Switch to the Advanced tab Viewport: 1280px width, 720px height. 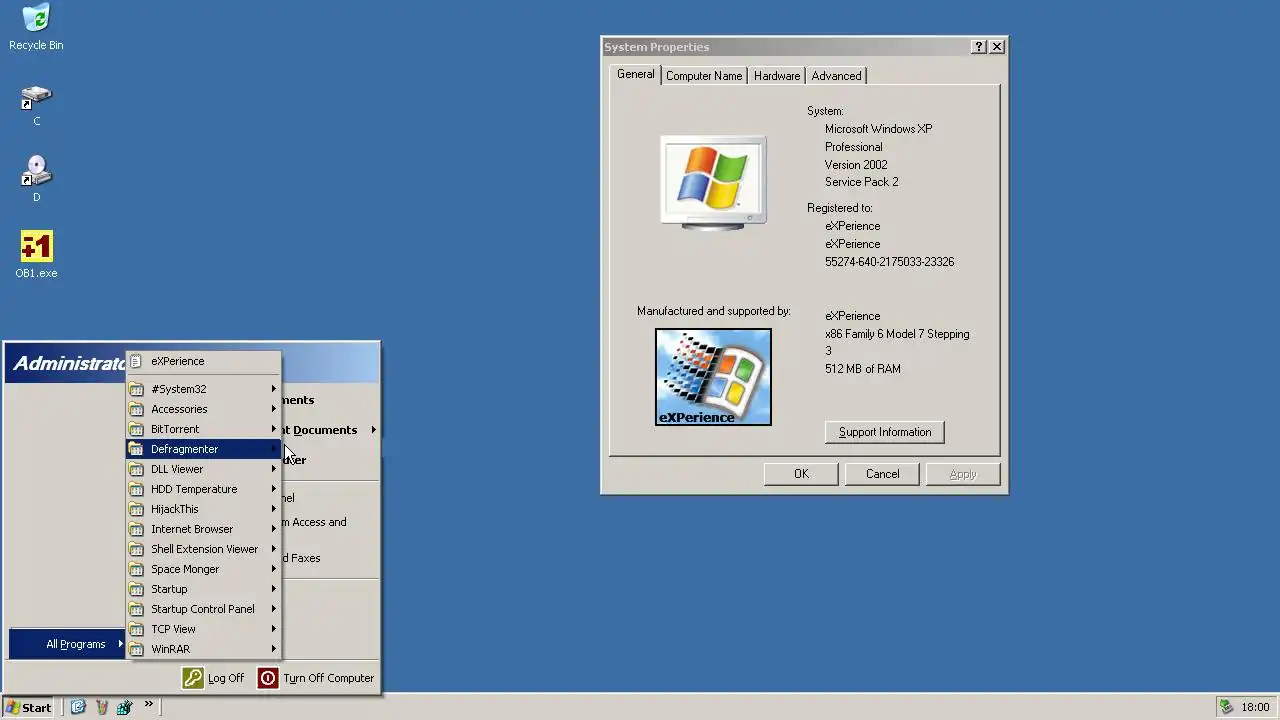(836, 76)
